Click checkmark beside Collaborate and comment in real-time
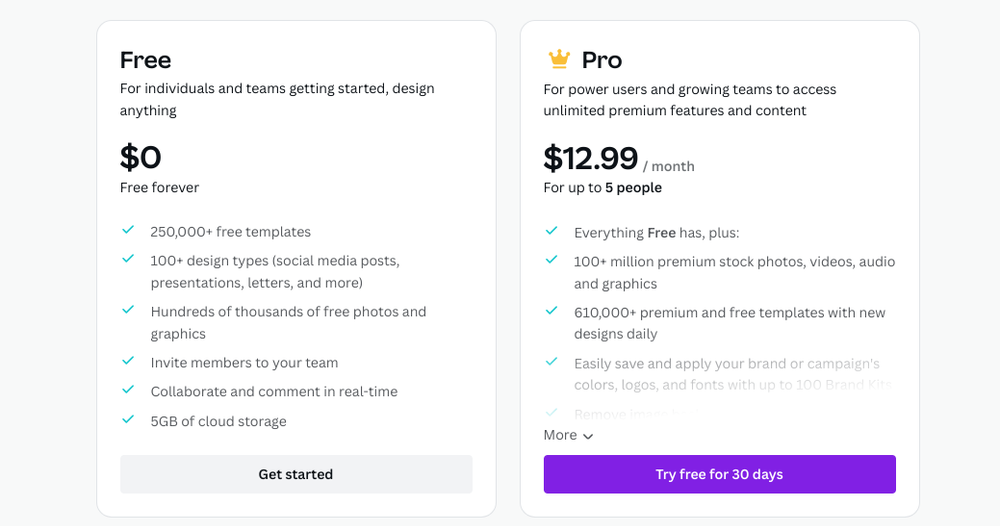The height and width of the screenshot is (526, 1000). click(x=128, y=390)
